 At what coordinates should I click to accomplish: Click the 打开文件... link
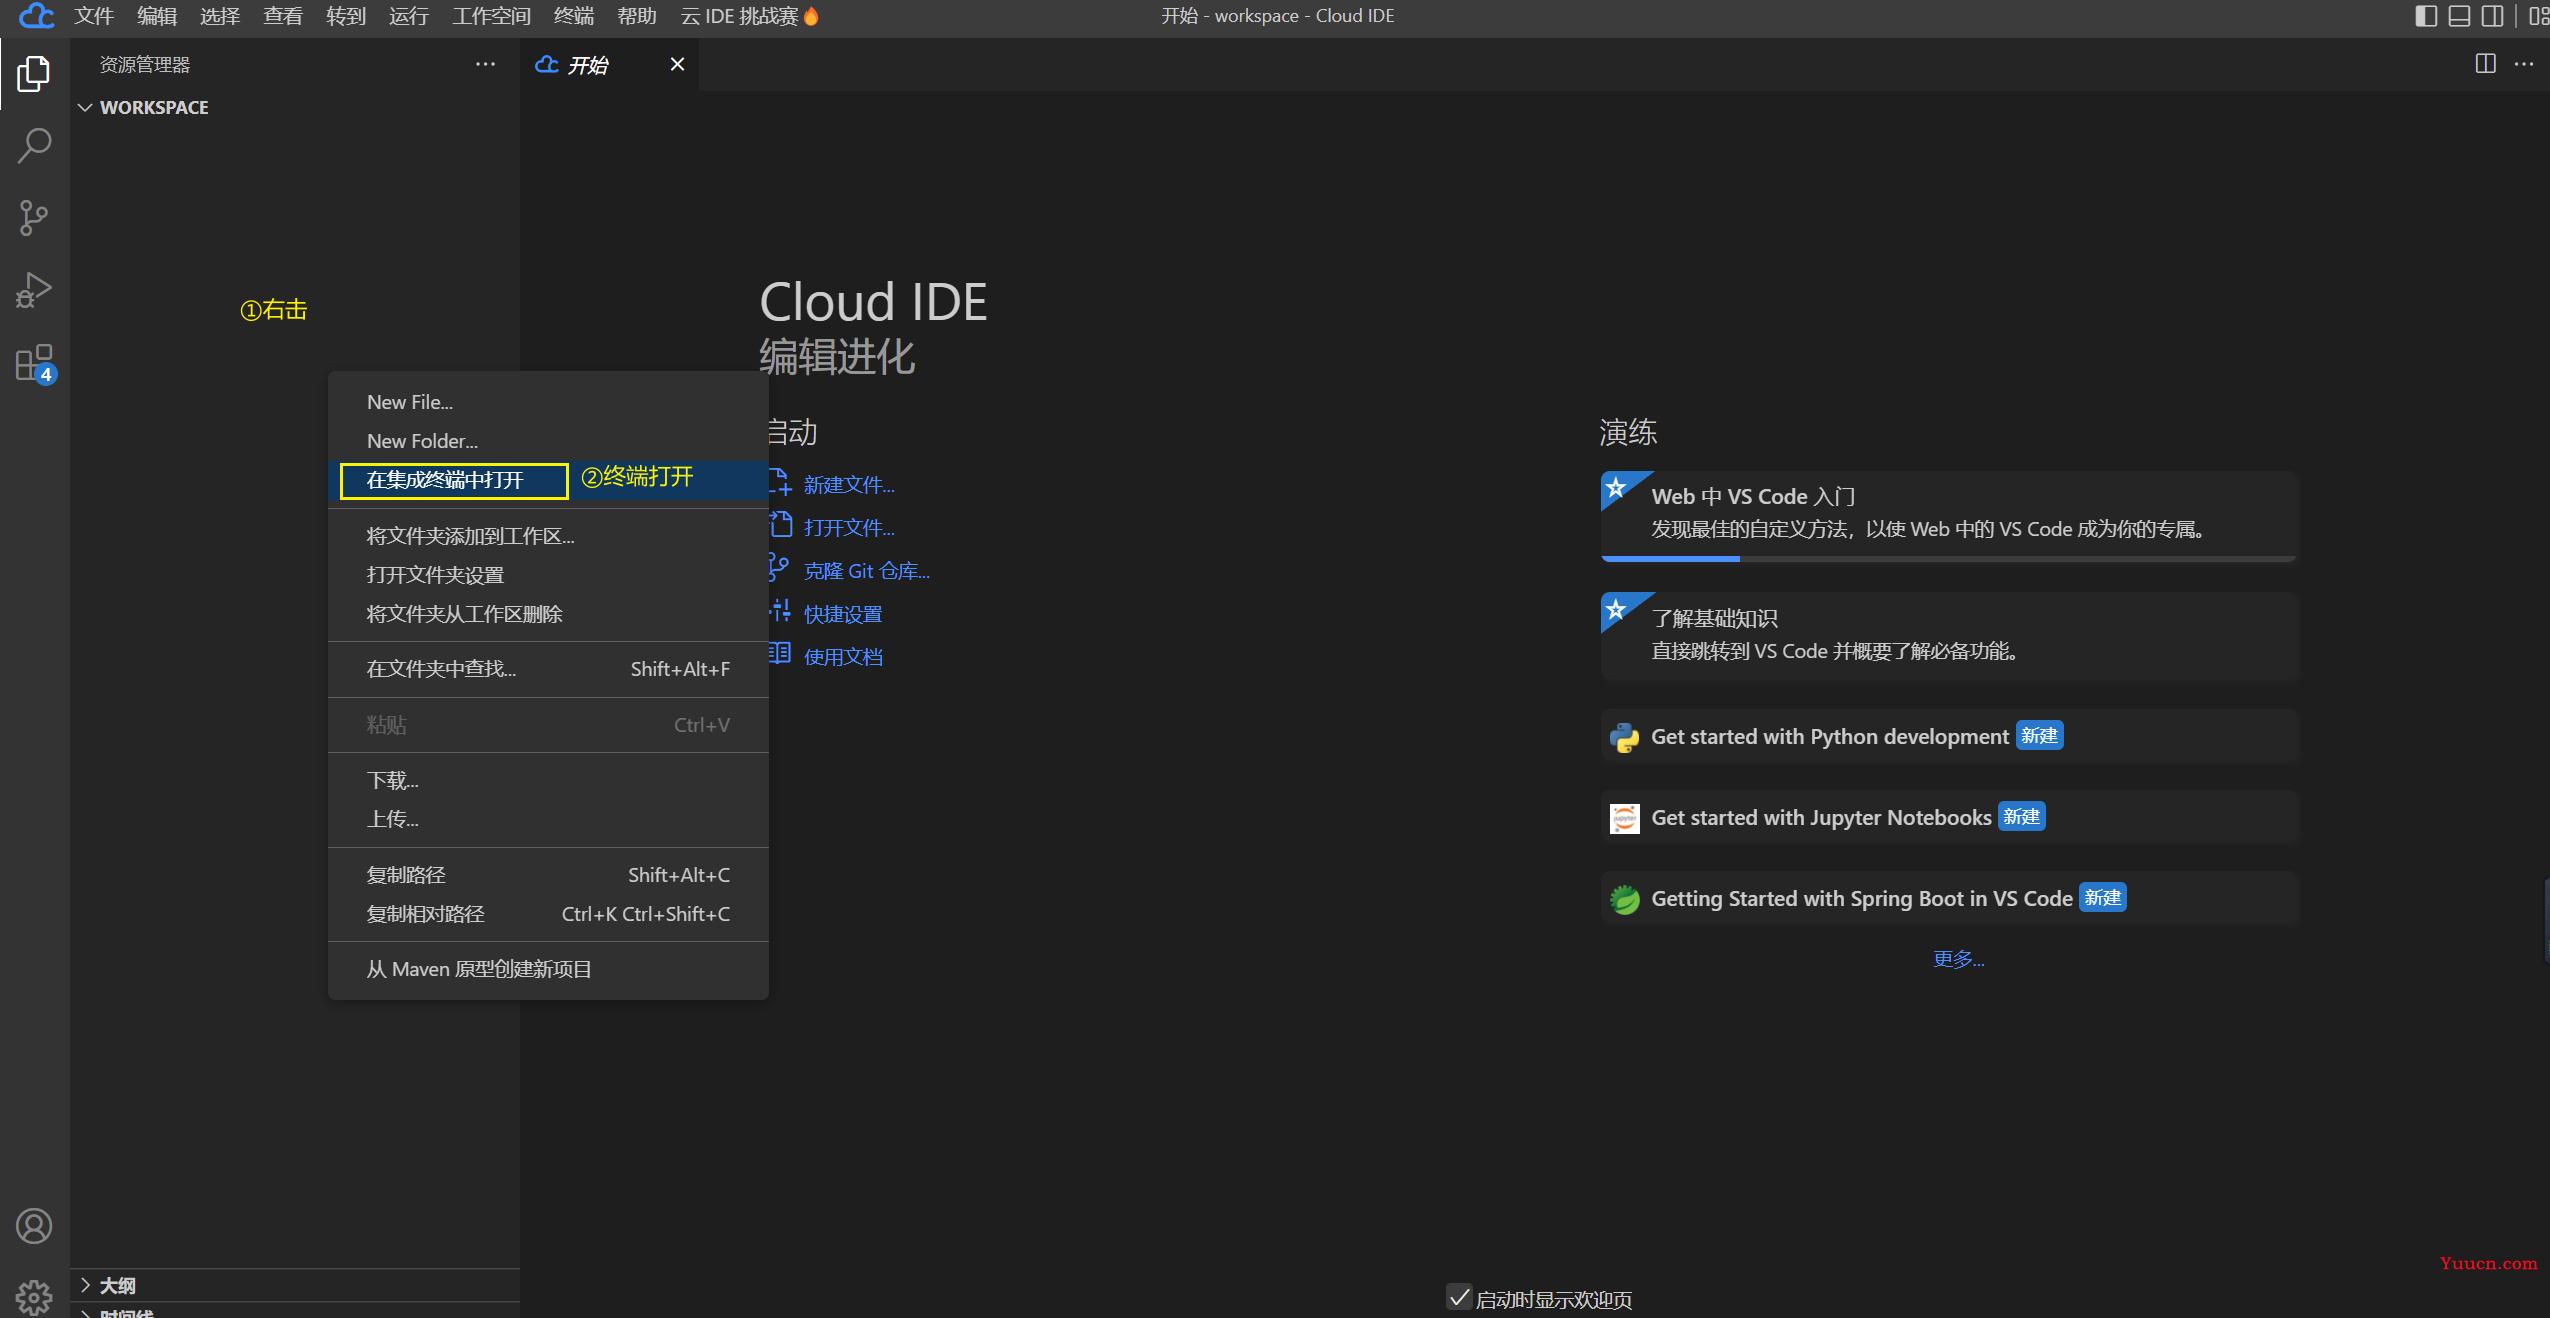point(849,528)
